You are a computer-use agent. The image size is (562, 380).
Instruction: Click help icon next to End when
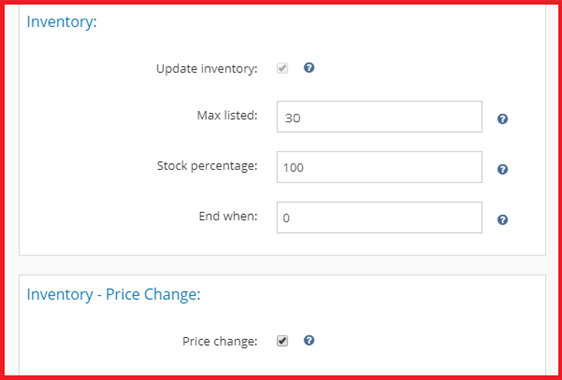pos(503,220)
